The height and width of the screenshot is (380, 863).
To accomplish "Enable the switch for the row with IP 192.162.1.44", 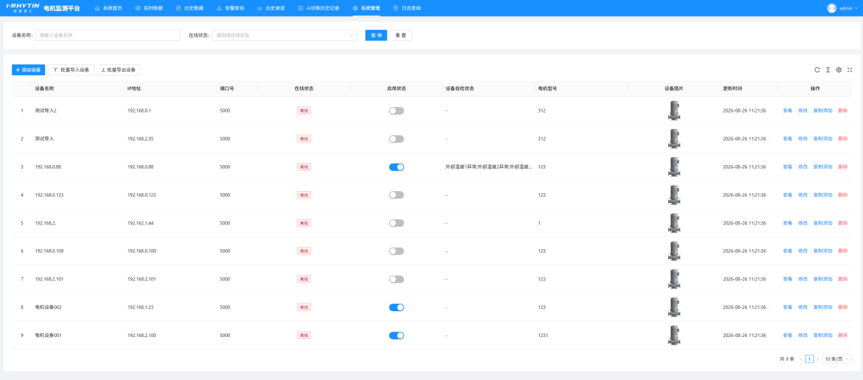I will pyautogui.click(x=396, y=223).
